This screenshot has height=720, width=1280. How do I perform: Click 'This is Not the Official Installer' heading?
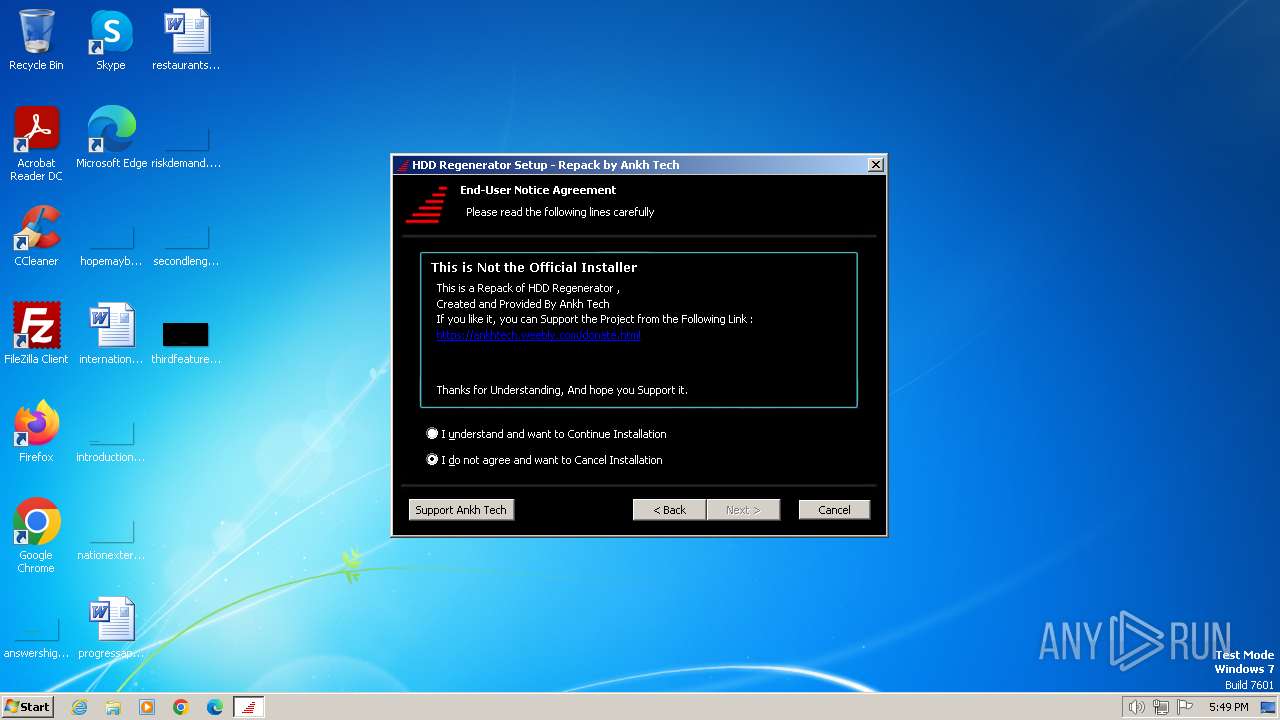pos(534,267)
